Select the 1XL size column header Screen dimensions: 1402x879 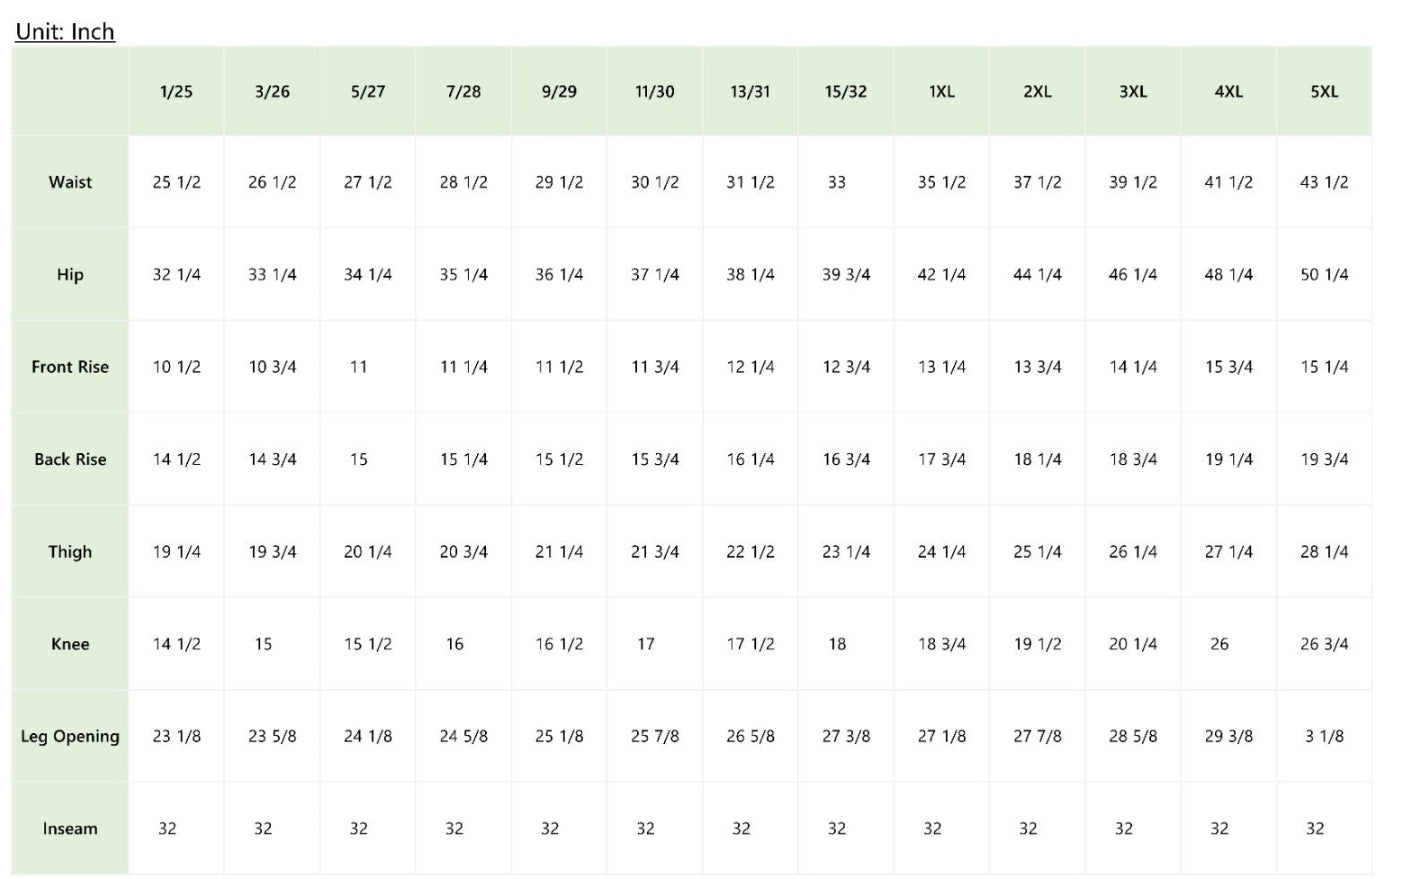[x=942, y=91]
